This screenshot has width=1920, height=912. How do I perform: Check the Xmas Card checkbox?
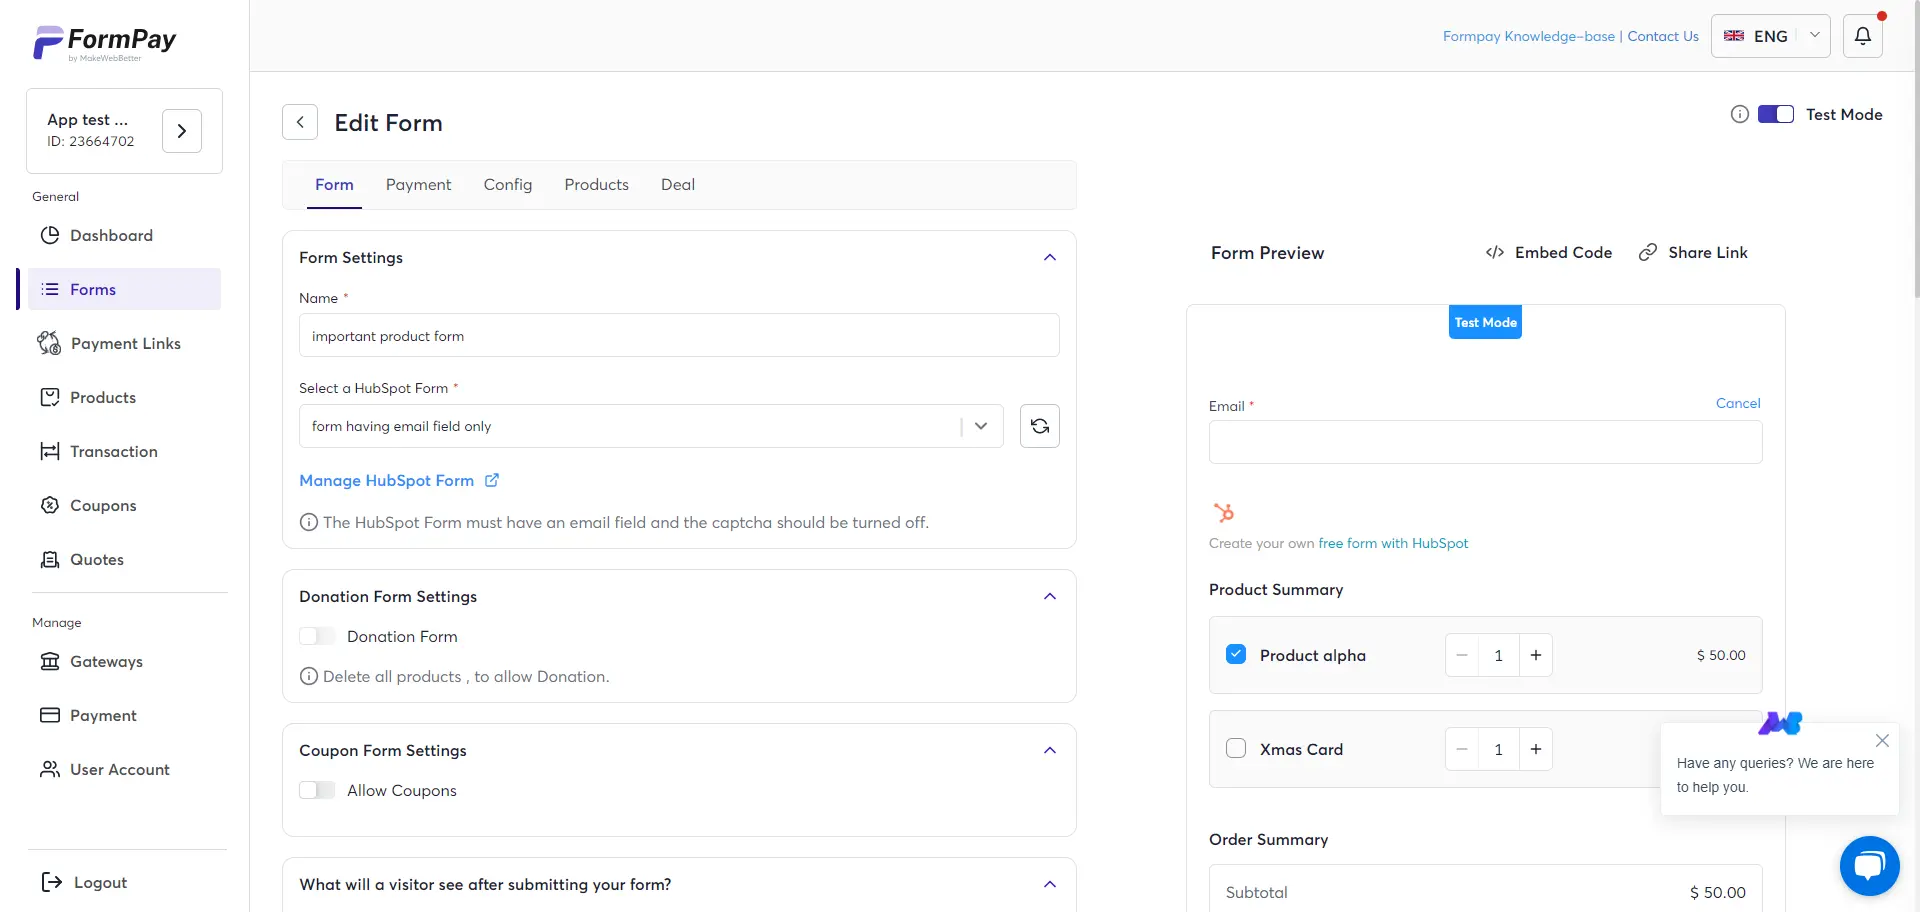[x=1236, y=749]
